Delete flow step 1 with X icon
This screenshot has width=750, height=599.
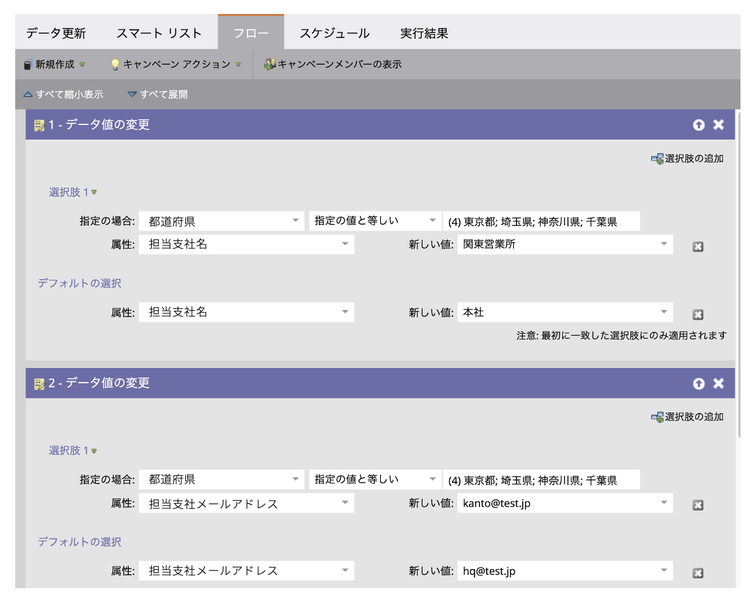(718, 125)
